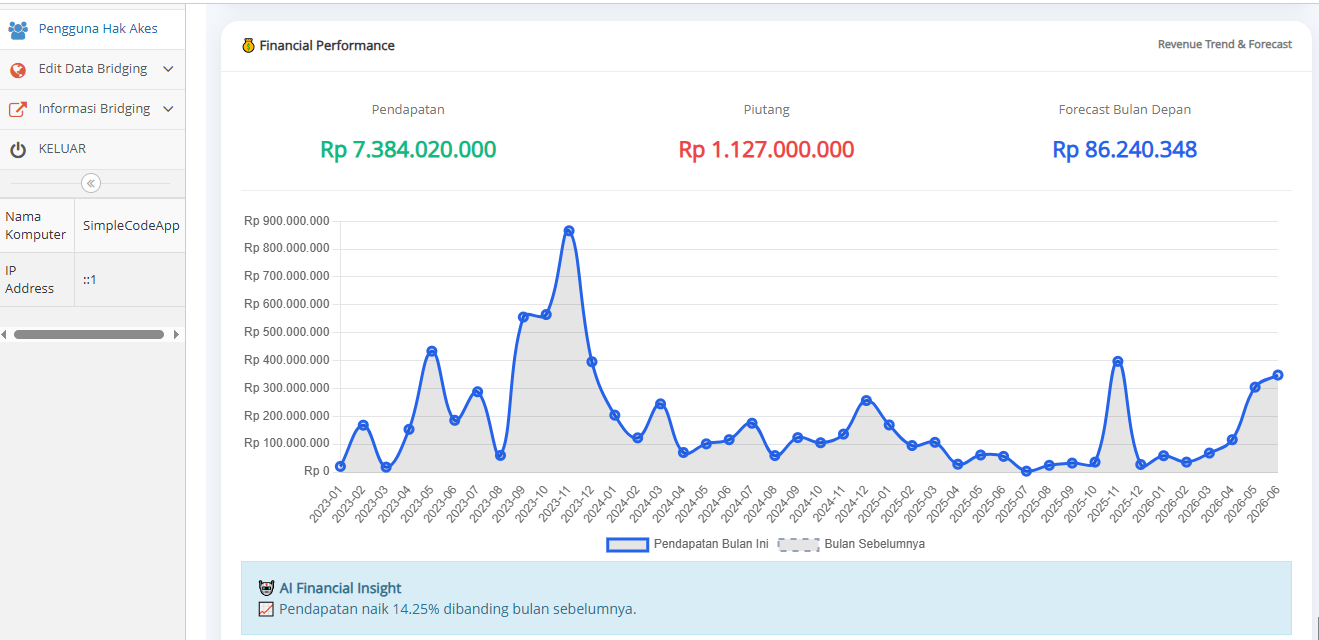
Task: Click the Revenue Trend & Forecast label
Action: tap(1225, 44)
